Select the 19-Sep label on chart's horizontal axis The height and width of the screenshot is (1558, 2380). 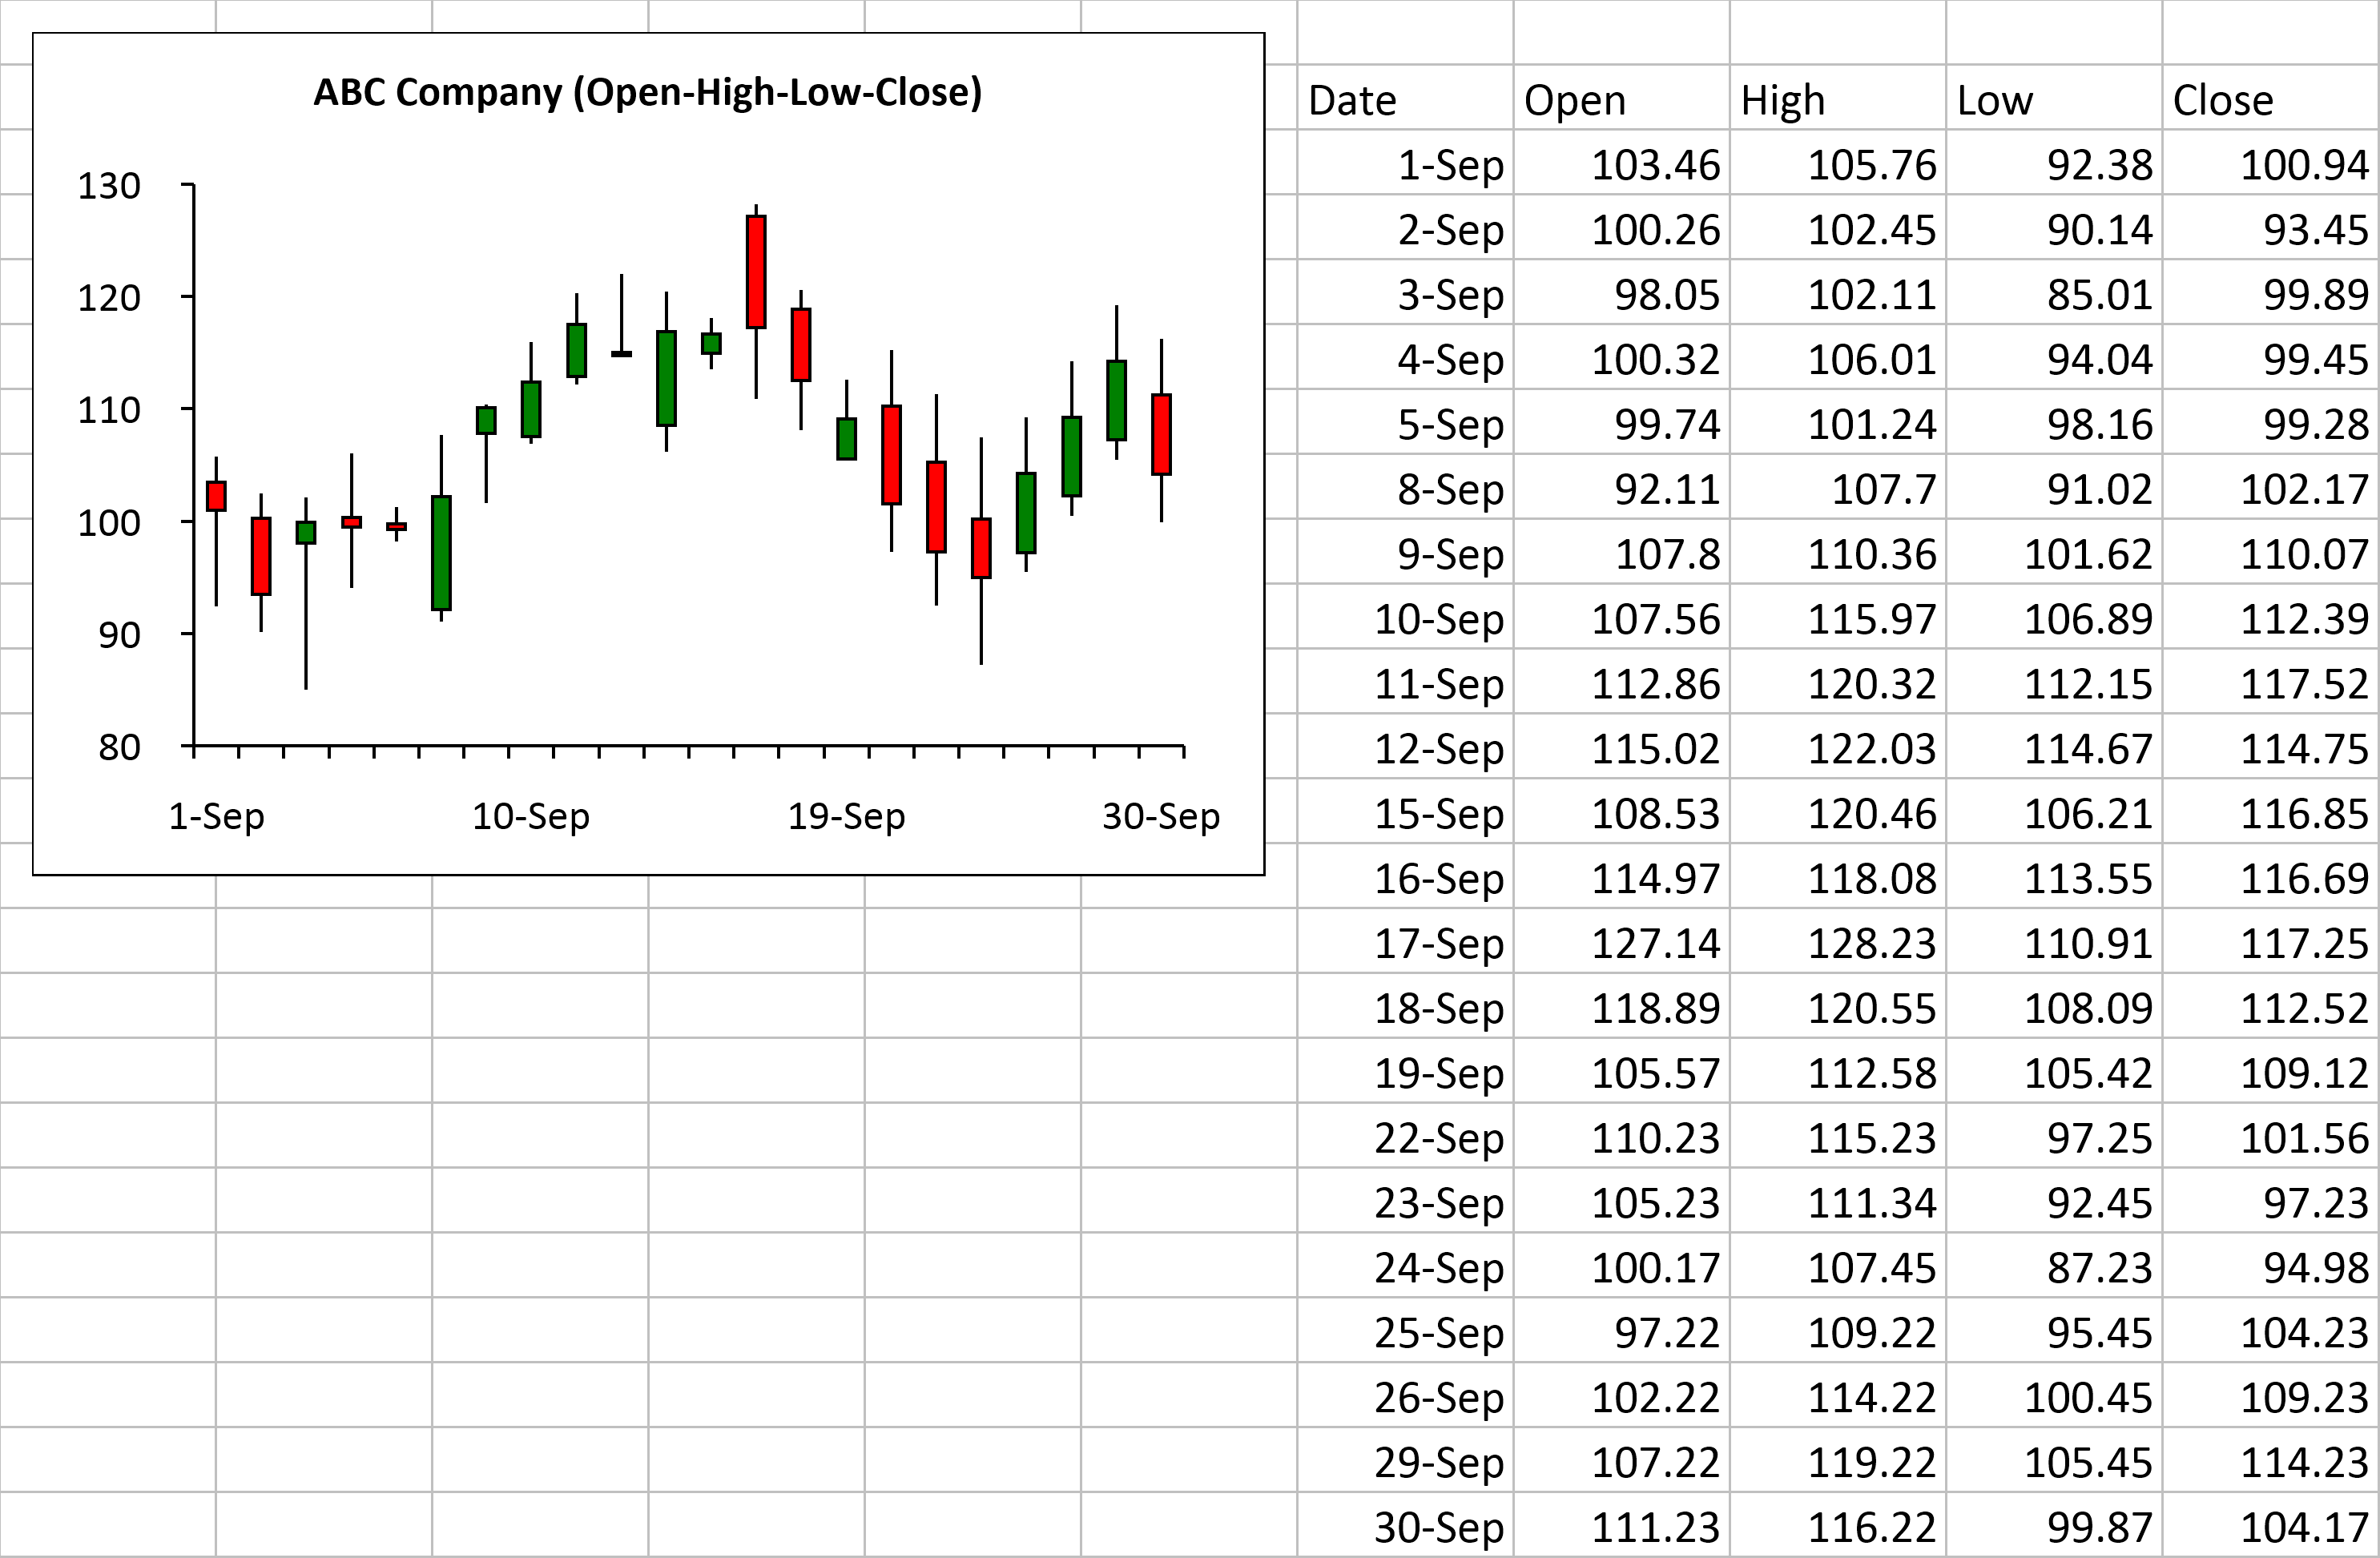846,816
